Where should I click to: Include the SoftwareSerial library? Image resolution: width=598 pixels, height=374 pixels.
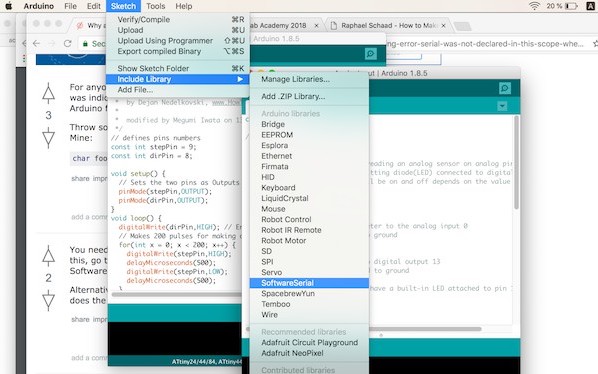[309, 283]
